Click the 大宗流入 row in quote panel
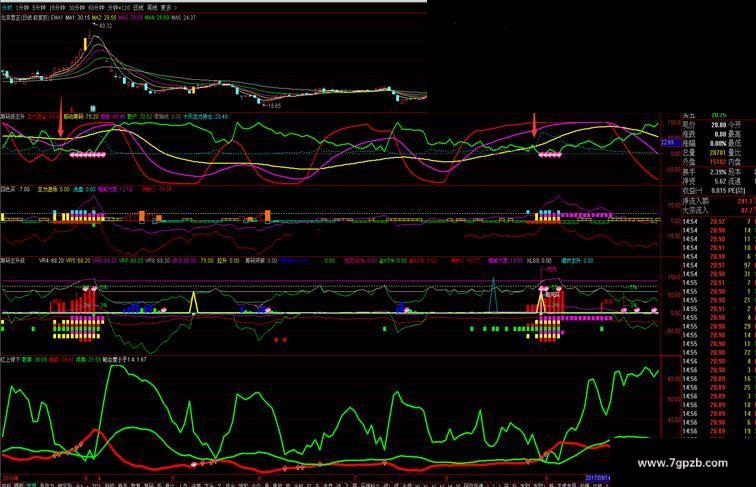The height and width of the screenshot is (487, 756). (x=719, y=210)
